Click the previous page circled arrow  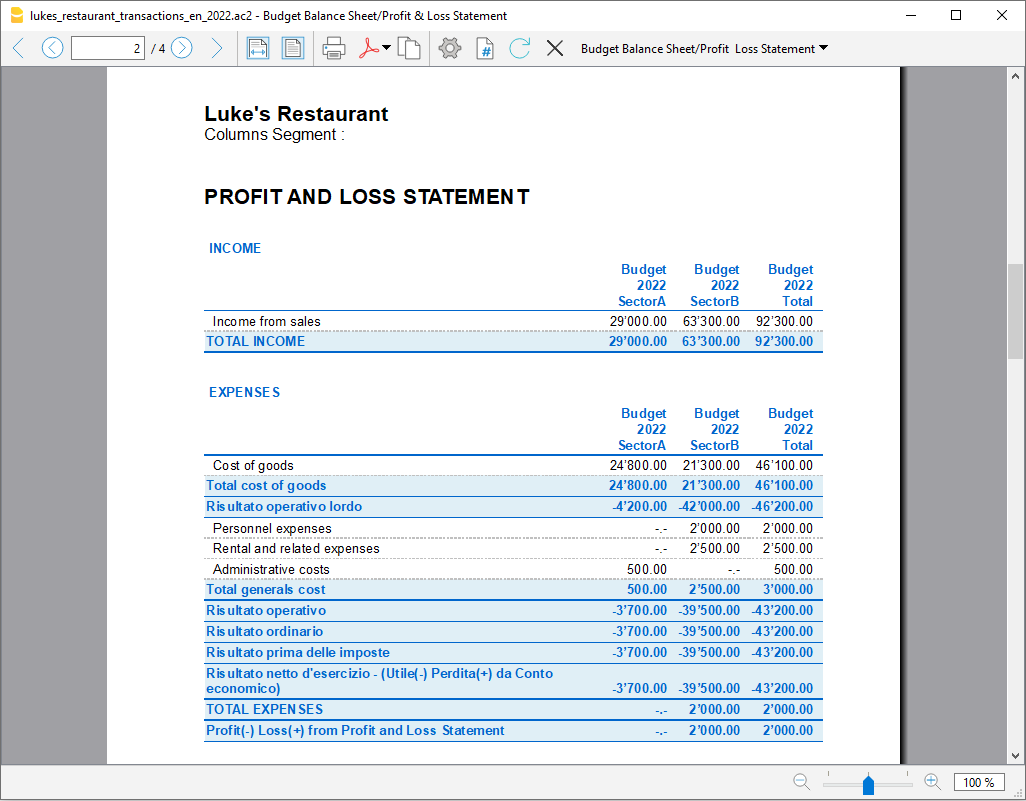52,48
